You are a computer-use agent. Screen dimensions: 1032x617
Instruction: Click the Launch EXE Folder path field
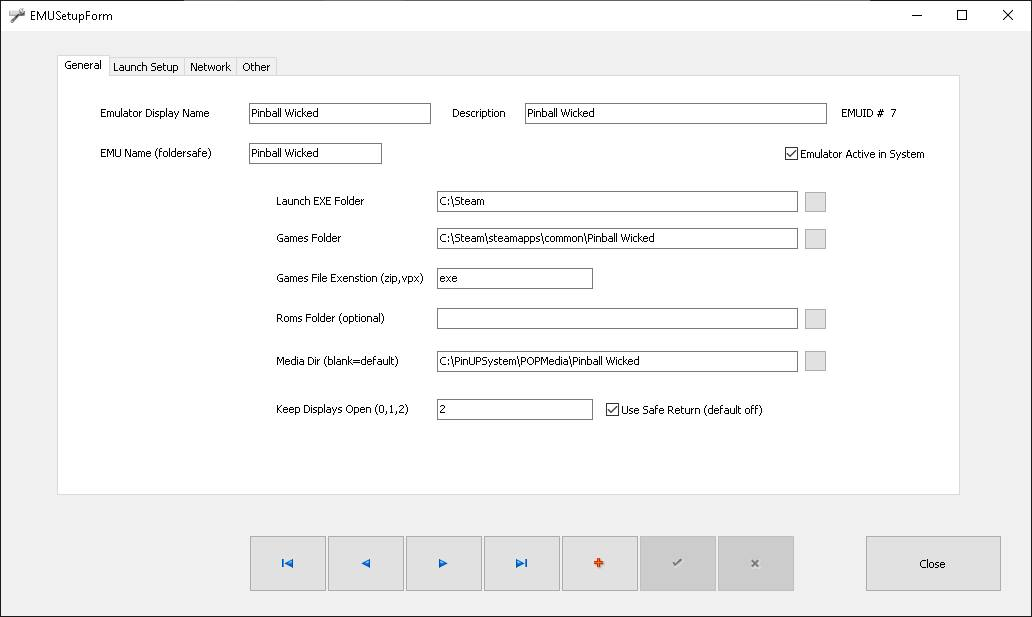[617, 201]
